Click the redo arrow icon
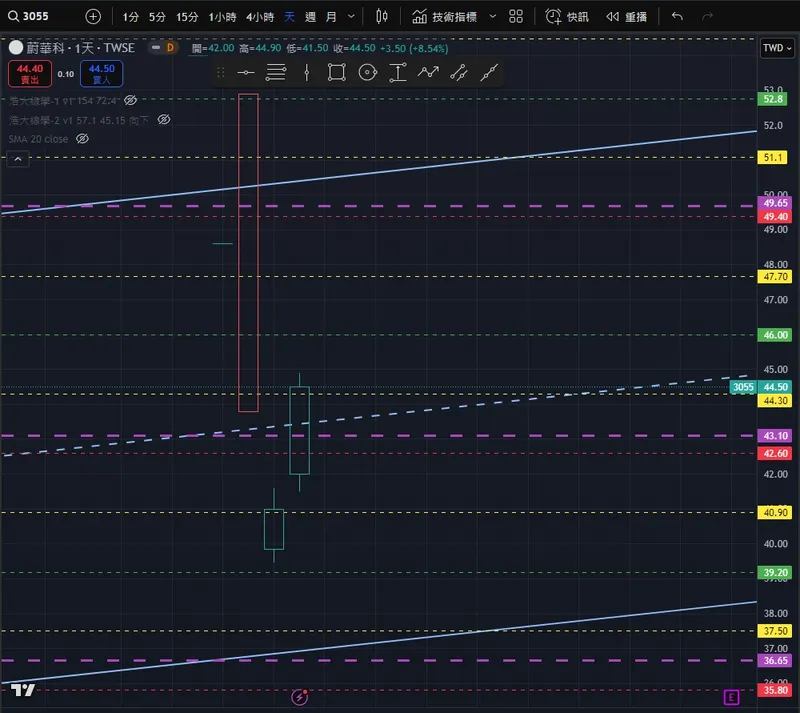The image size is (800, 713). point(708,17)
